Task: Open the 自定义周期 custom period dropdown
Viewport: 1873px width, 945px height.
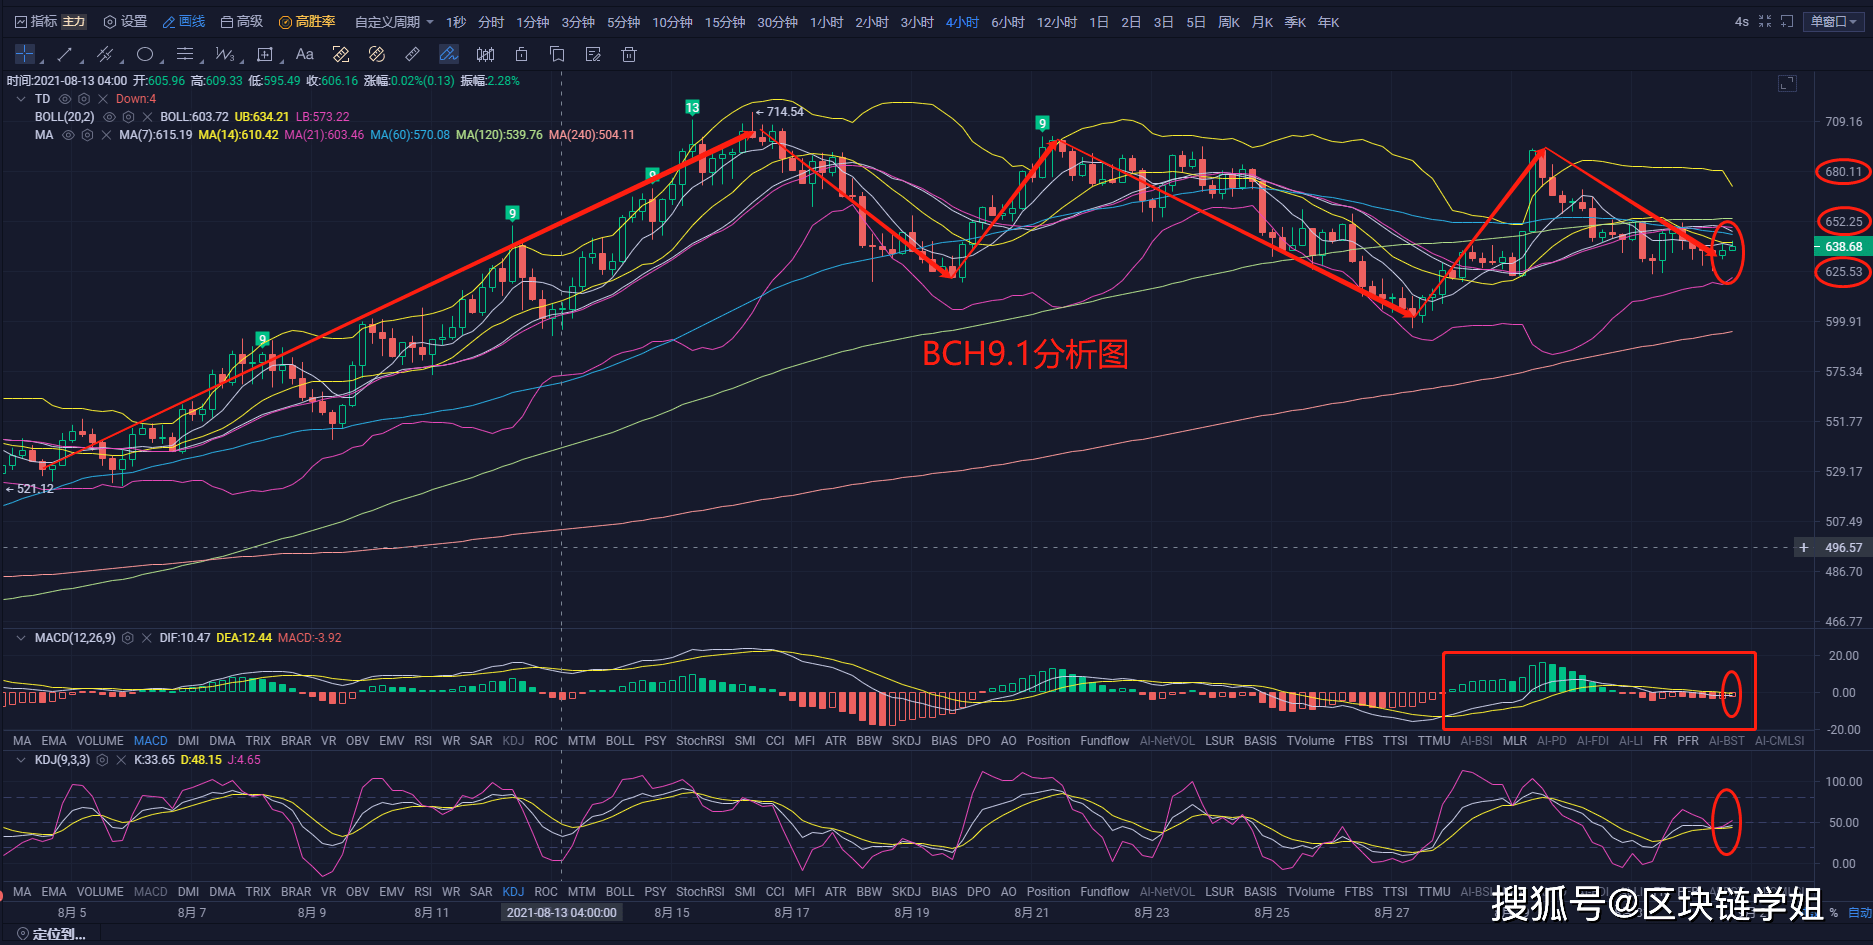Action: [394, 22]
